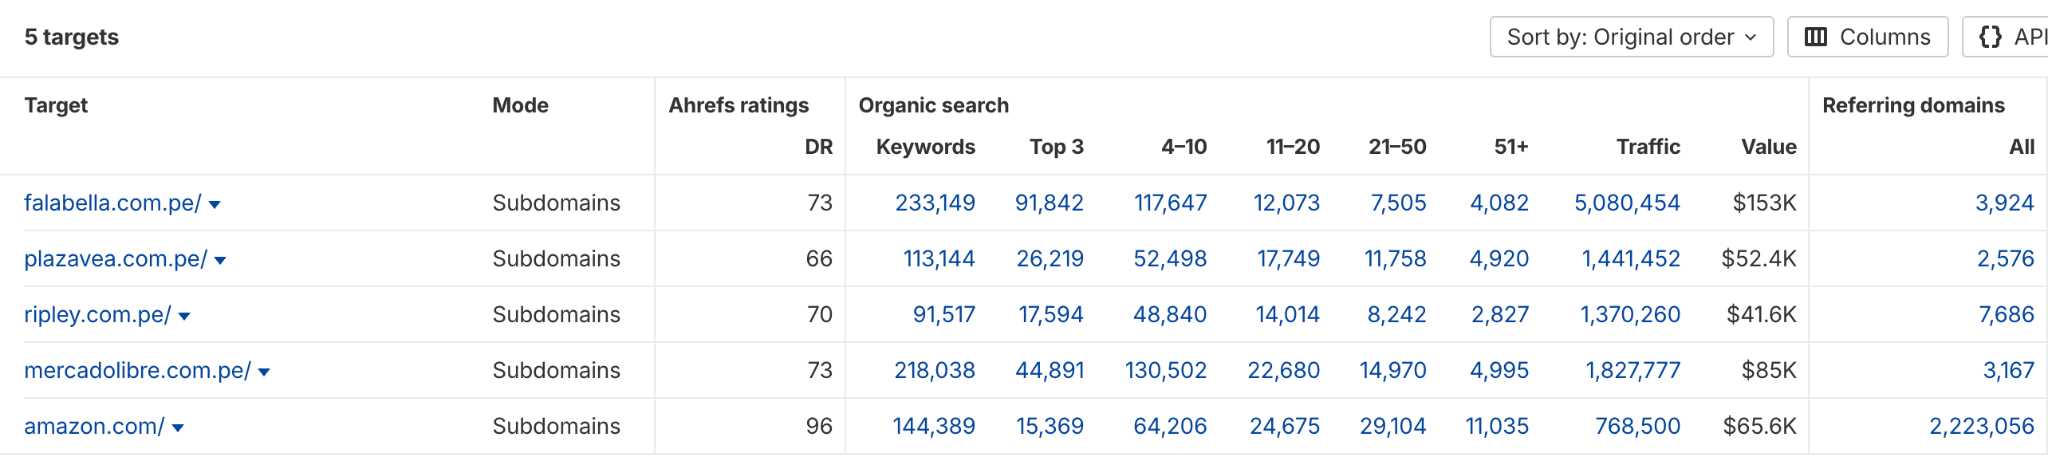The width and height of the screenshot is (2048, 469).
Task: Select falabella 11–20 value 12,073
Action: click(1287, 203)
